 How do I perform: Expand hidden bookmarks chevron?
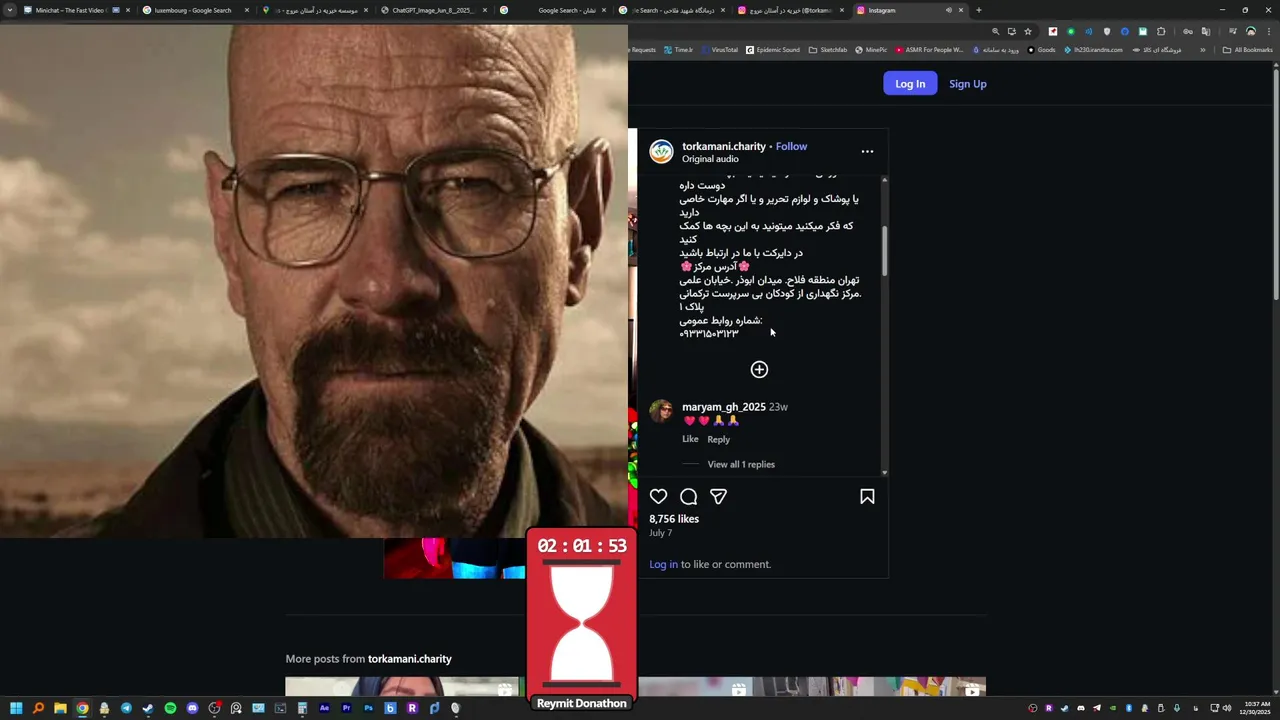pyautogui.click(x=1202, y=50)
